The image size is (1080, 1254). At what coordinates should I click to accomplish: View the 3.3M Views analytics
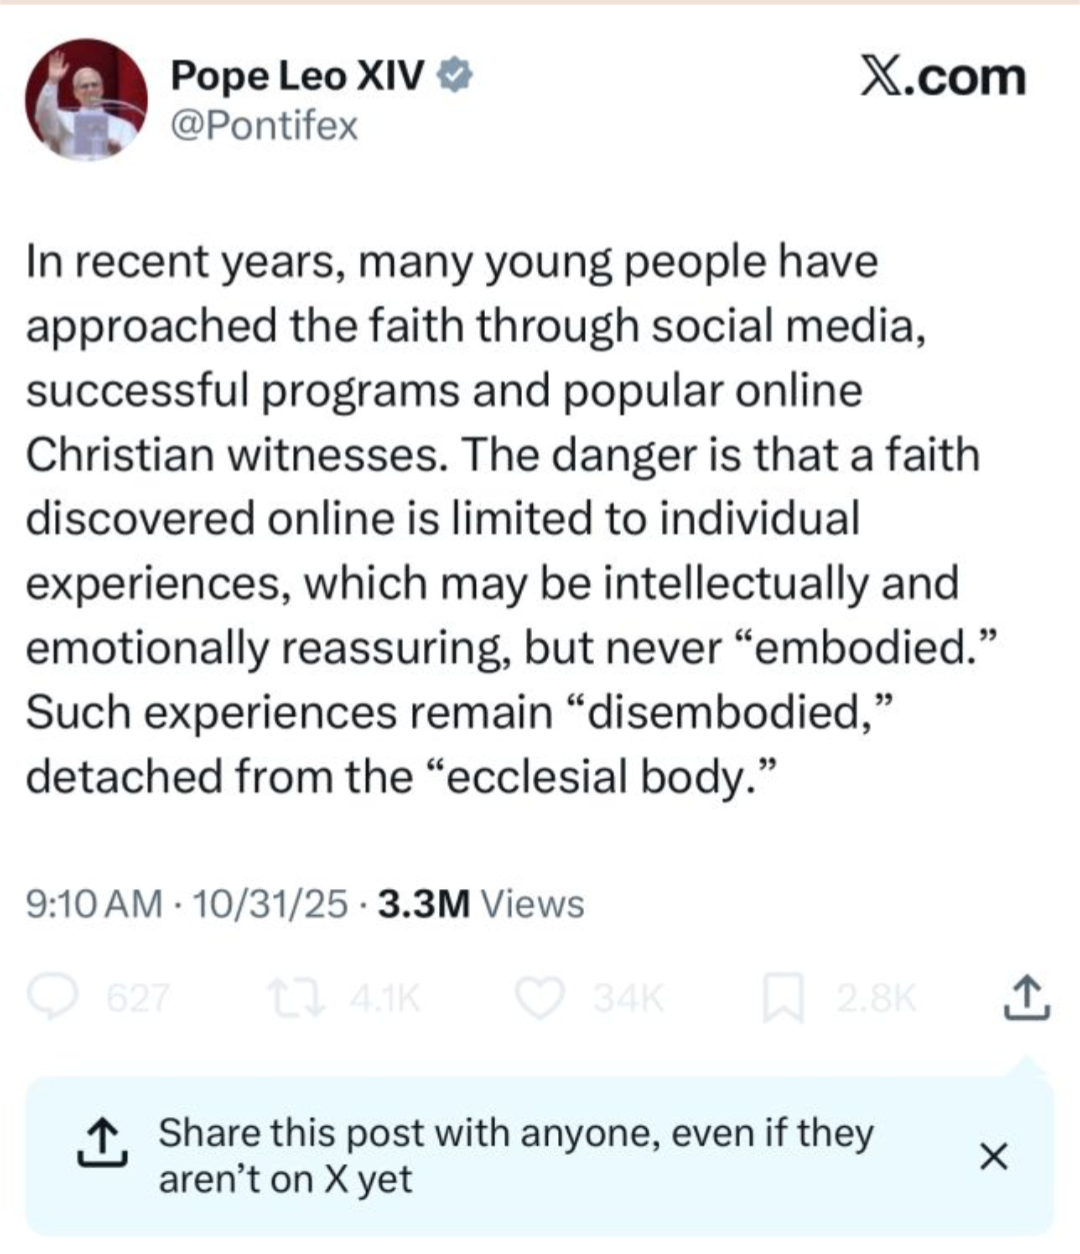[x=481, y=904]
